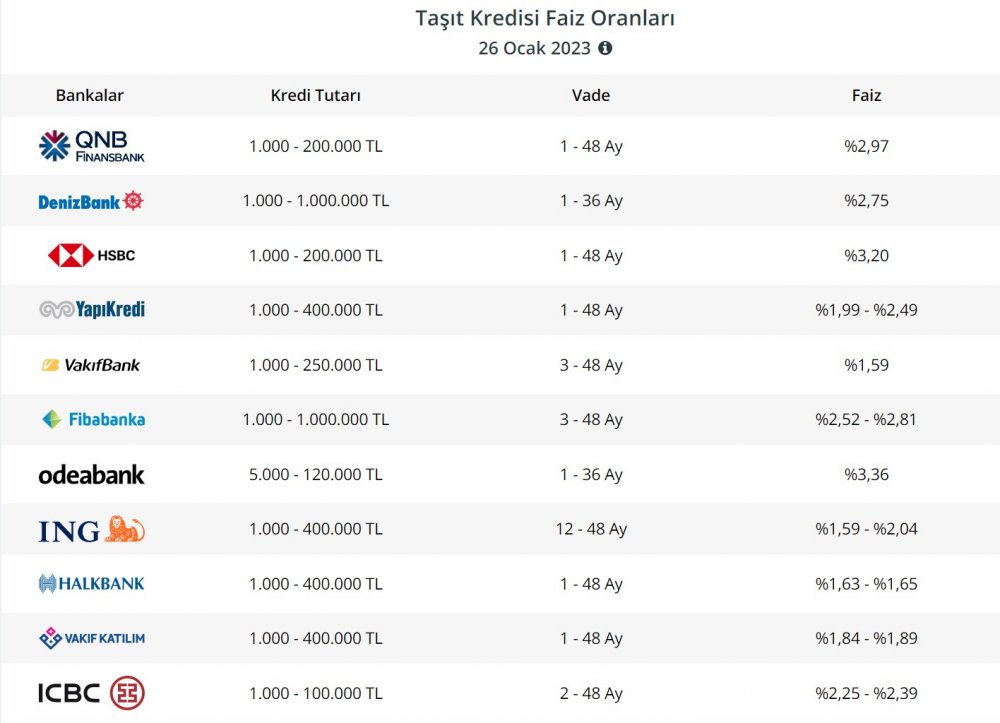
Task: Sort by the Bankalar column header
Action: [90, 96]
